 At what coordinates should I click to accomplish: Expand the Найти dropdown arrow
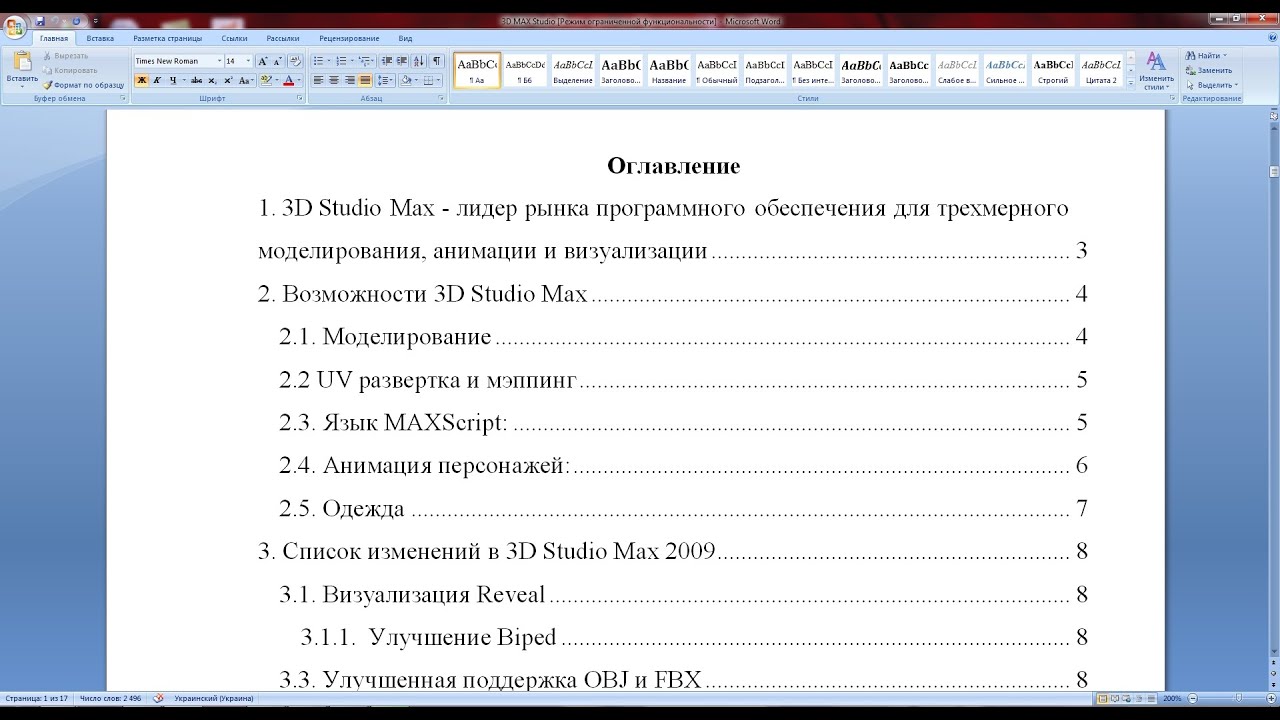pyautogui.click(x=1225, y=56)
